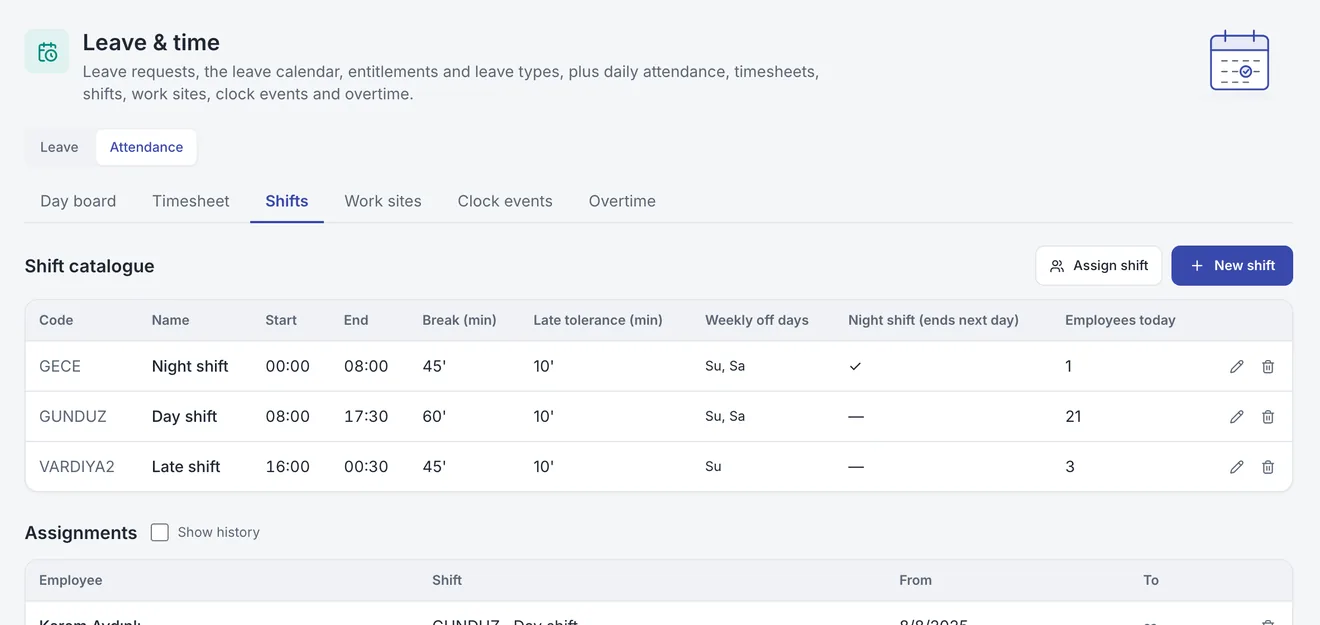Screen dimensions: 1320x625
Task: Edit the Late shift row with pencil icon
Action: 1237,466
